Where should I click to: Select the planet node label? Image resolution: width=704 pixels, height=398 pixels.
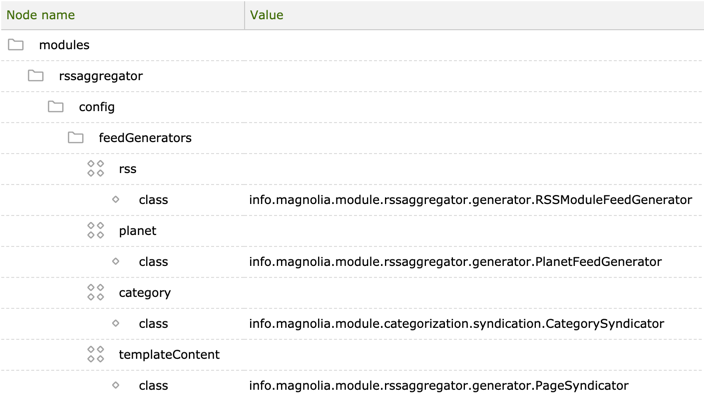pos(137,231)
